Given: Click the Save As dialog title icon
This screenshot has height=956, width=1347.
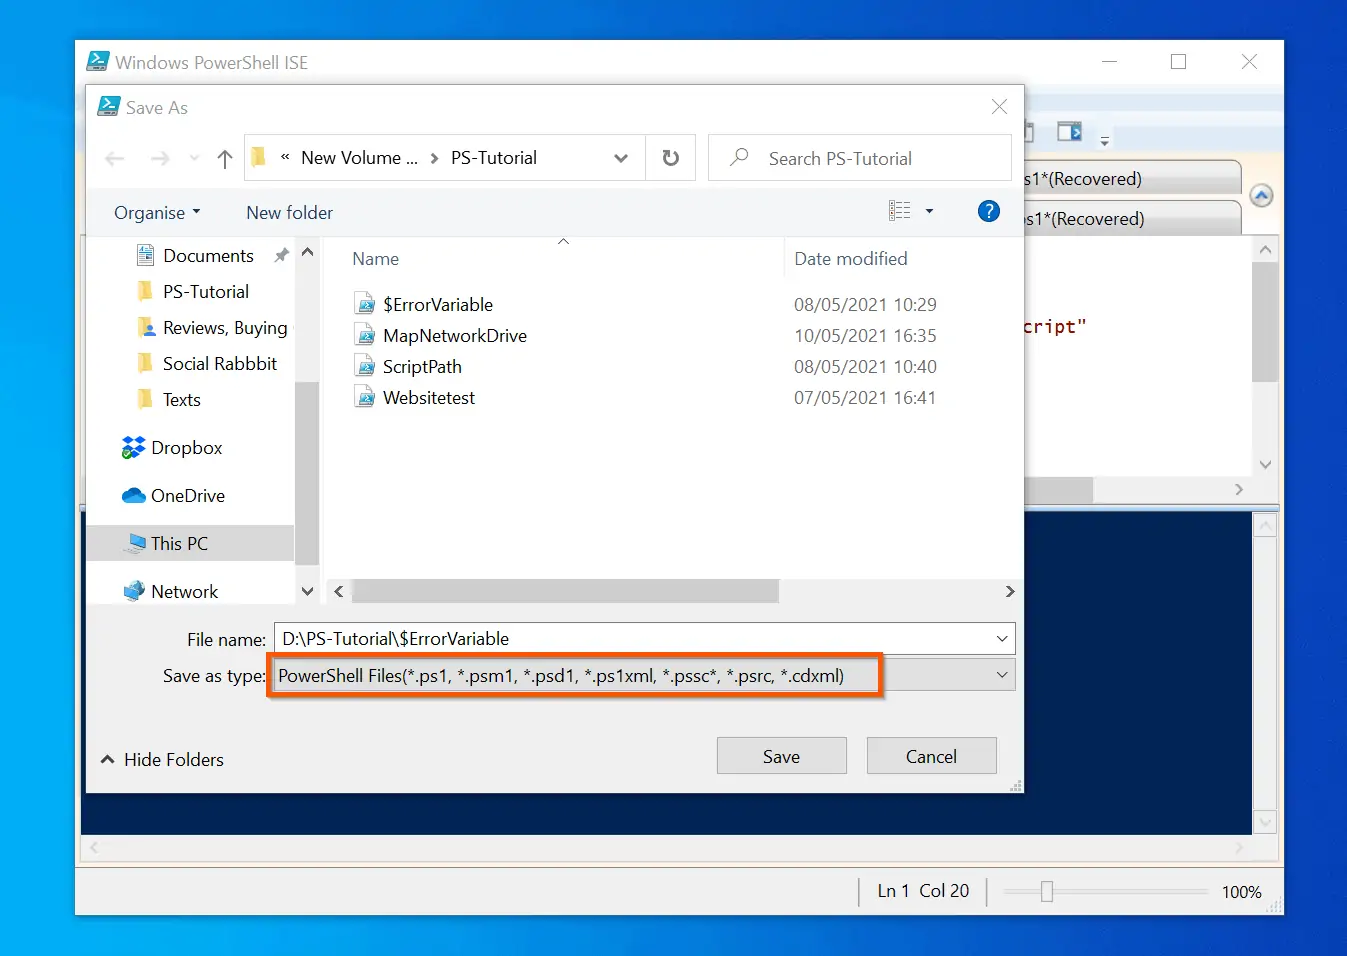Looking at the screenshot, I should pos(109,107).
